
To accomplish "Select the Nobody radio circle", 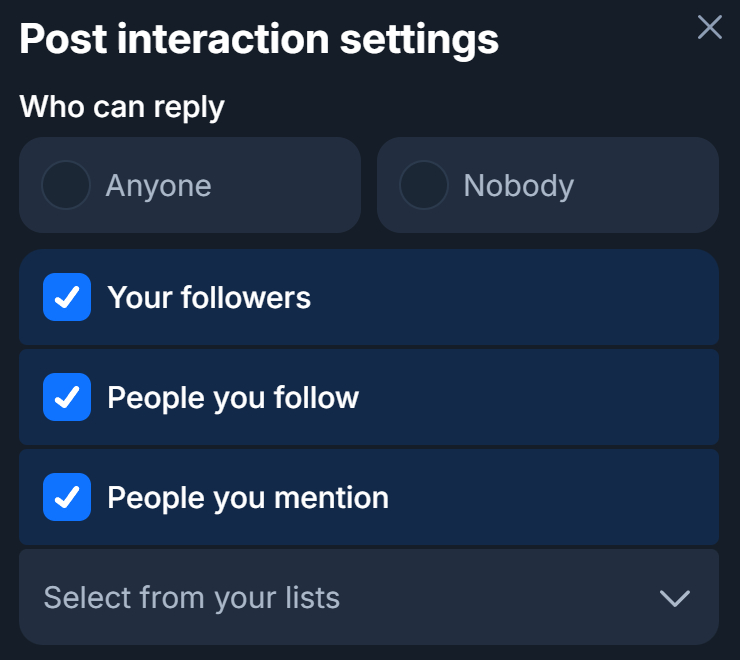I will pos(423,186).
